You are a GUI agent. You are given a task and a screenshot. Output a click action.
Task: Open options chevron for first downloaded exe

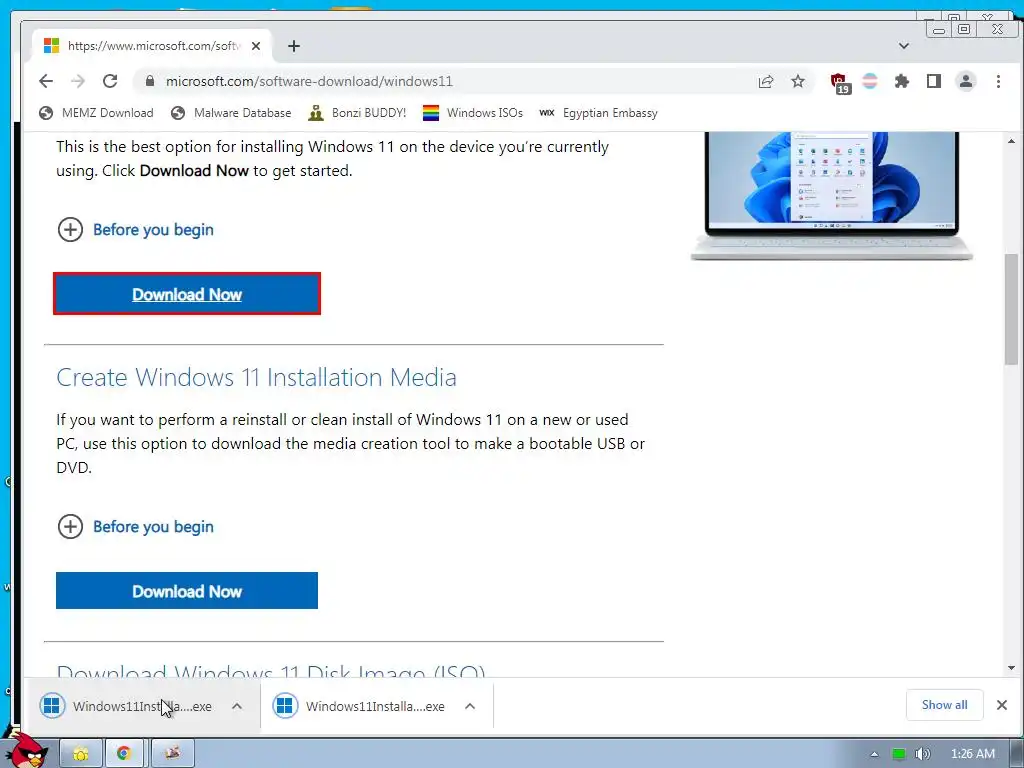[237, 706]
